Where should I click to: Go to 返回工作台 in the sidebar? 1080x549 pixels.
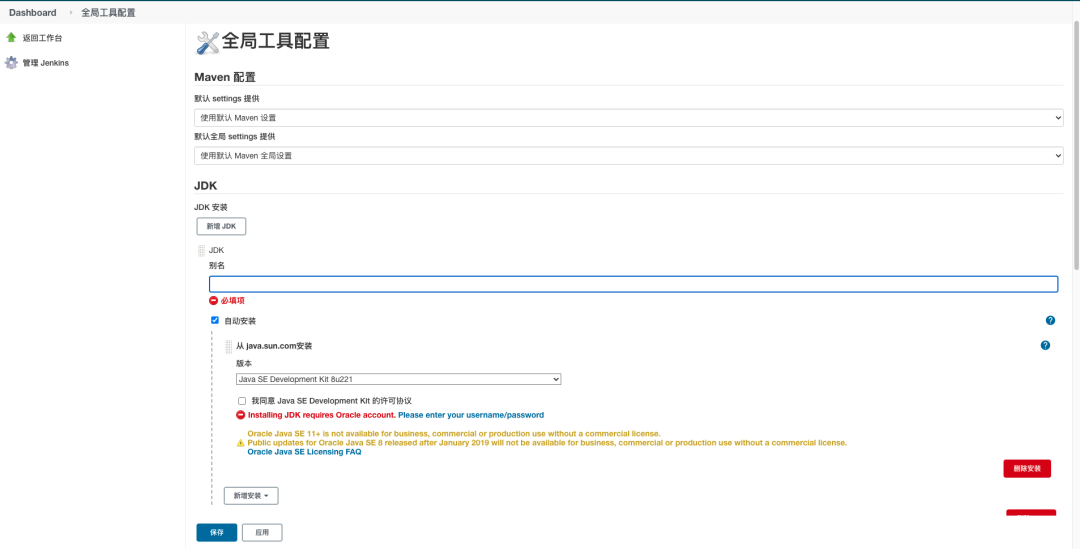pyautogui.click(x=42, y=38)
